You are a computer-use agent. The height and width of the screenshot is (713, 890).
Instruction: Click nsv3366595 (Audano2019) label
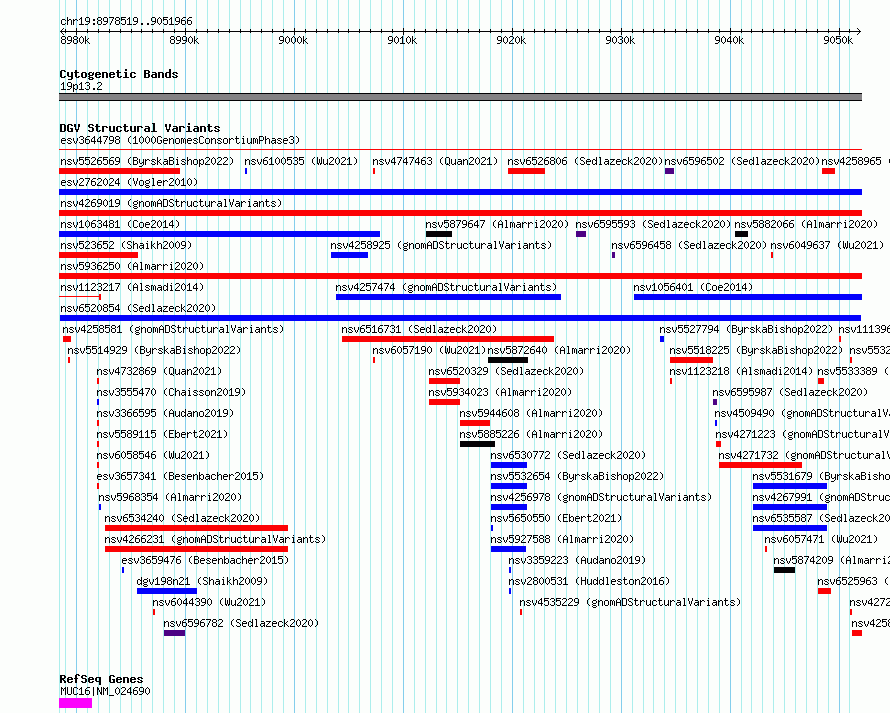point(165,413)
